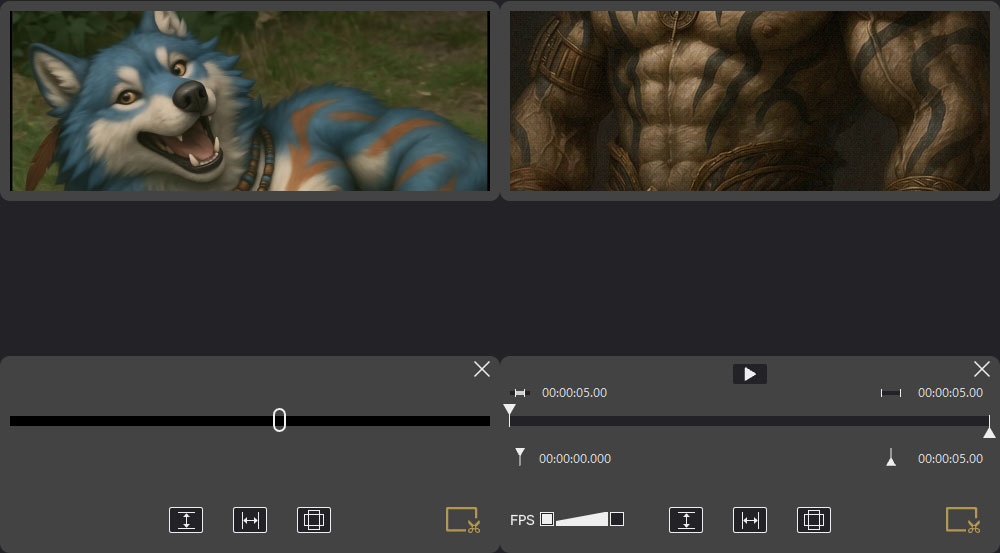Set FPS to maximum square
The height and width of the screenshot is (553, 1000).
[x=617, y=519]
